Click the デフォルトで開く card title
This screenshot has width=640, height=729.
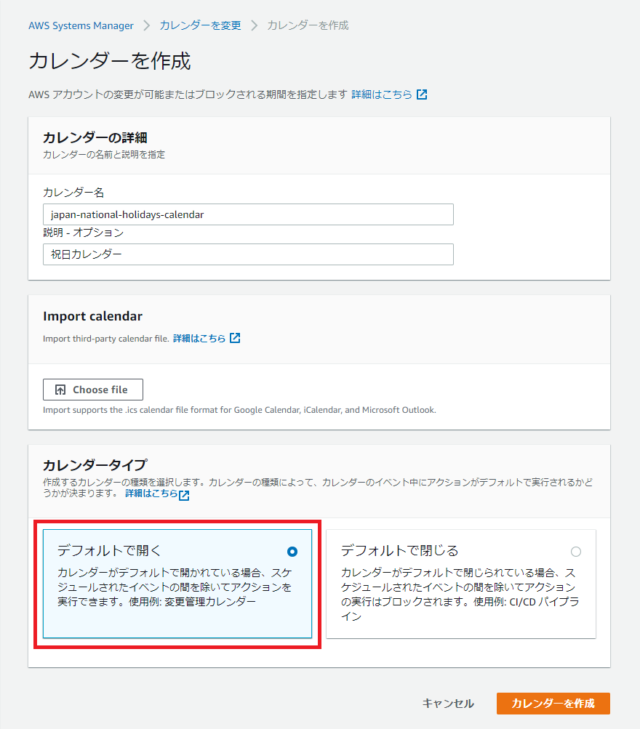[109, 550]
